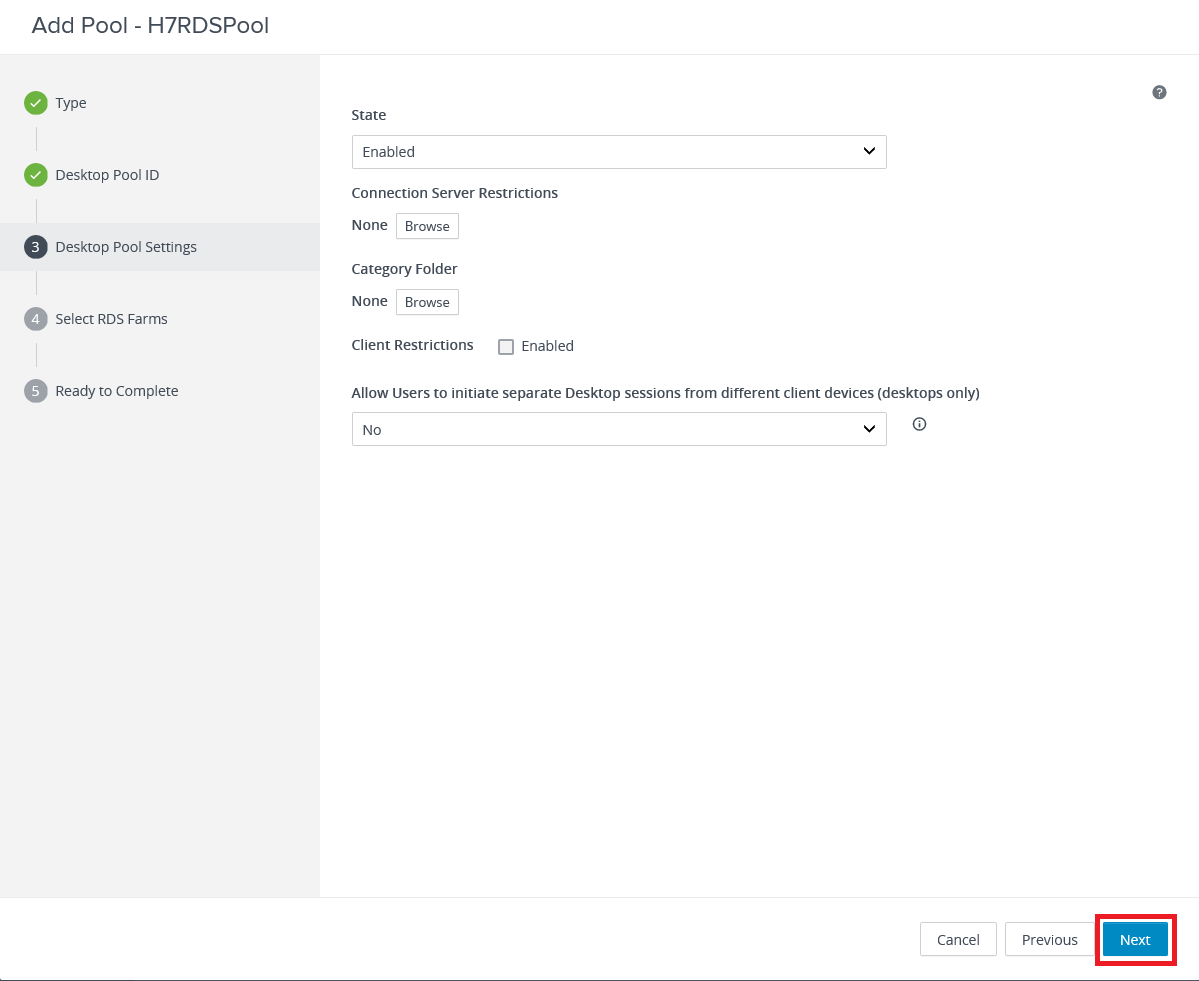Screen dimensions: 1199x981
Task: Cancel the Add Pool wizard
Action: [957, 940]
